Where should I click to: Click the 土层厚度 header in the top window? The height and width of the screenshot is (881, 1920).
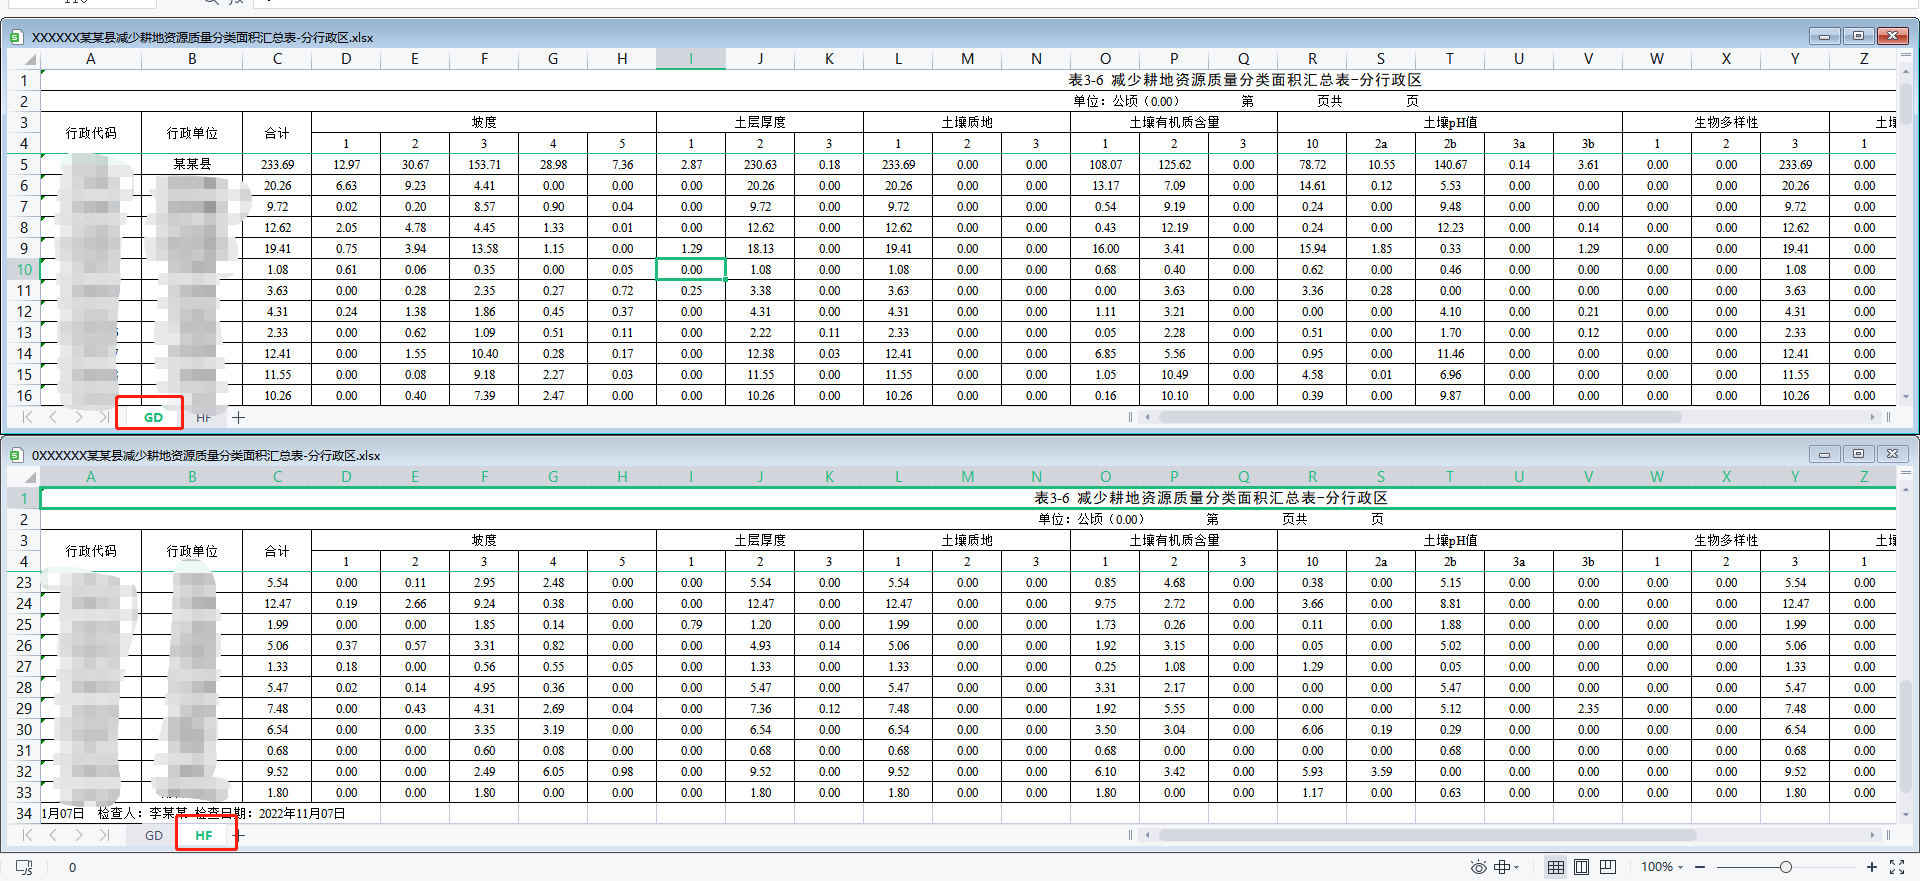point(760,122)
